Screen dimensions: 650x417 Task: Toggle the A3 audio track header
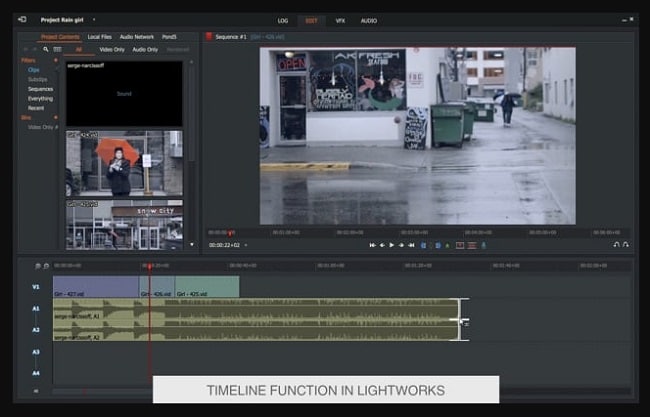[x=35, y=352]
